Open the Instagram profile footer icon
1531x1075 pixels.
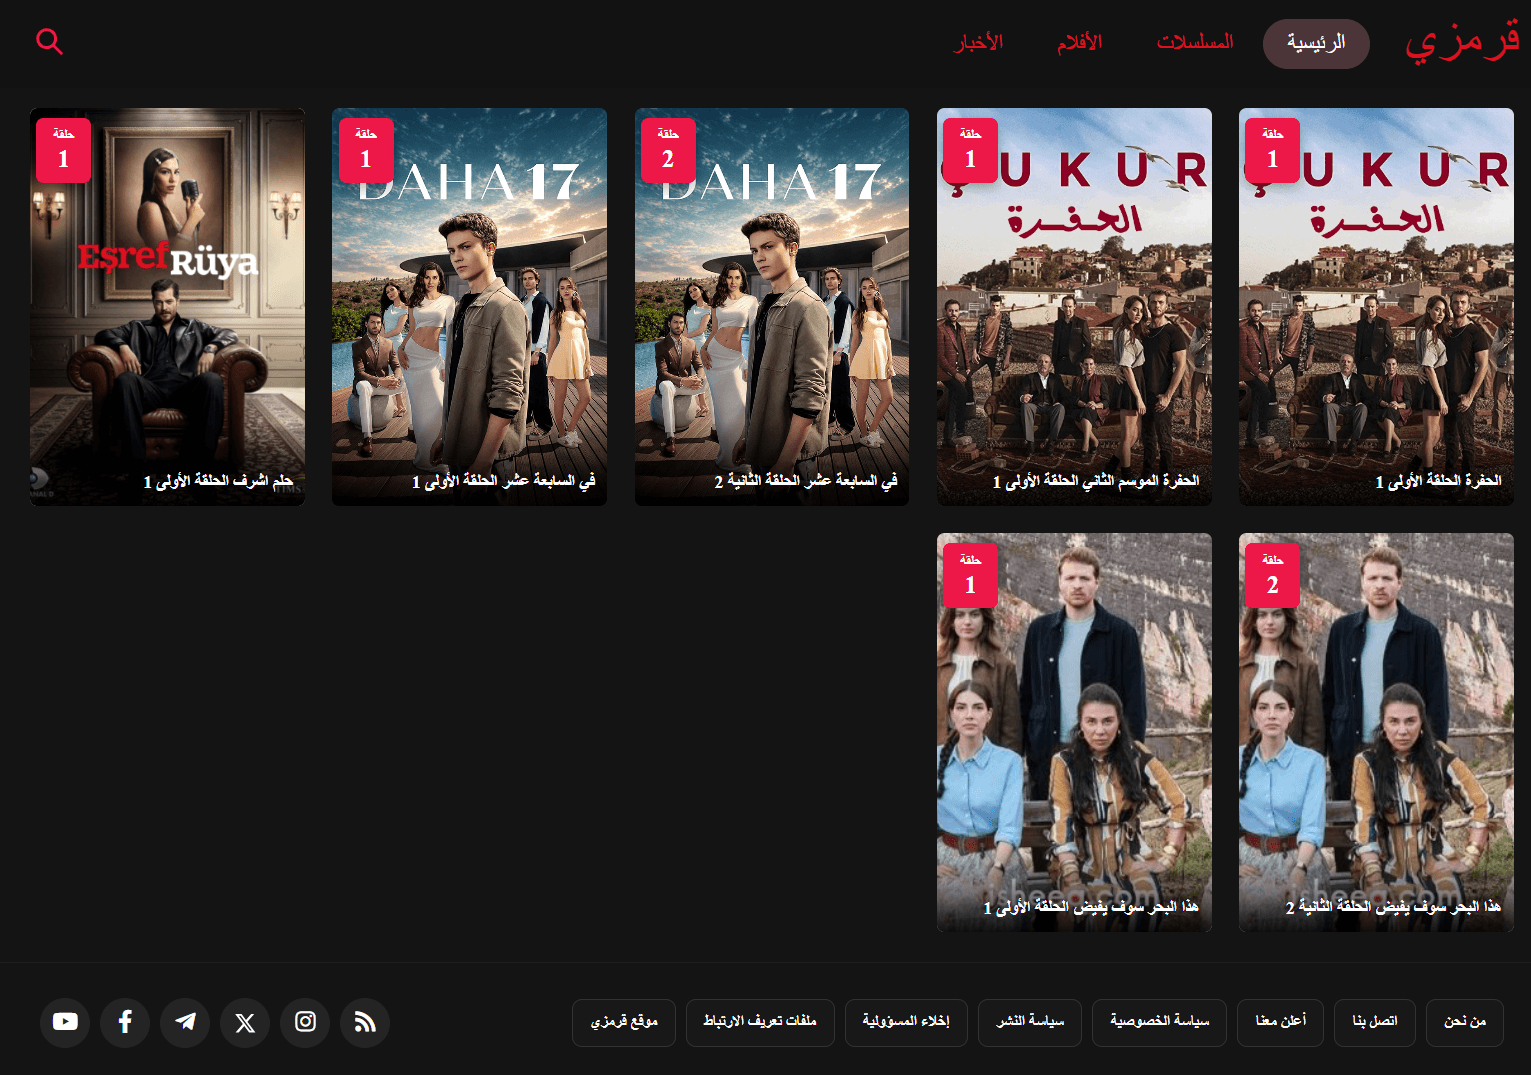pyautogui.click(x=305, y=1022)
